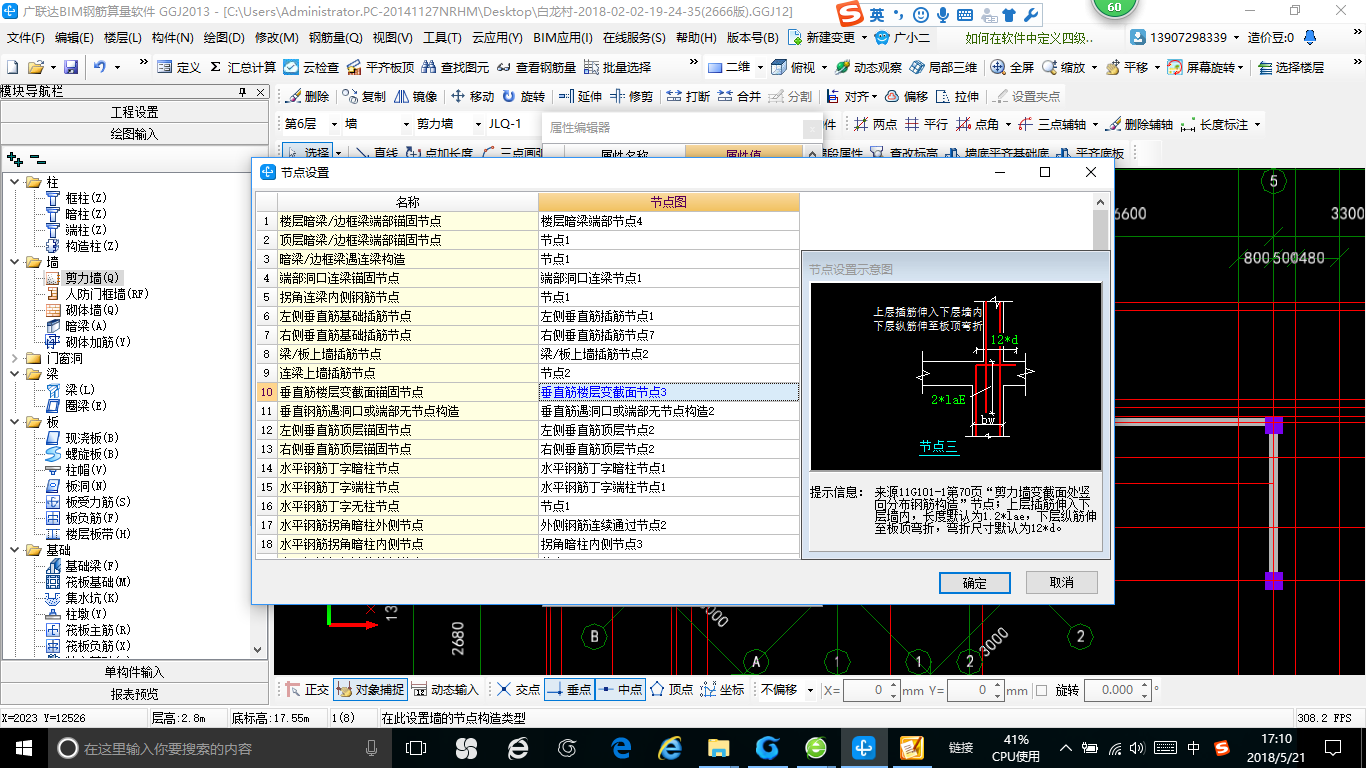The height and width of the screenshot is (768, 1366).
Task: Toggle 中点 midpoint snap
Action: coord(620,690)
